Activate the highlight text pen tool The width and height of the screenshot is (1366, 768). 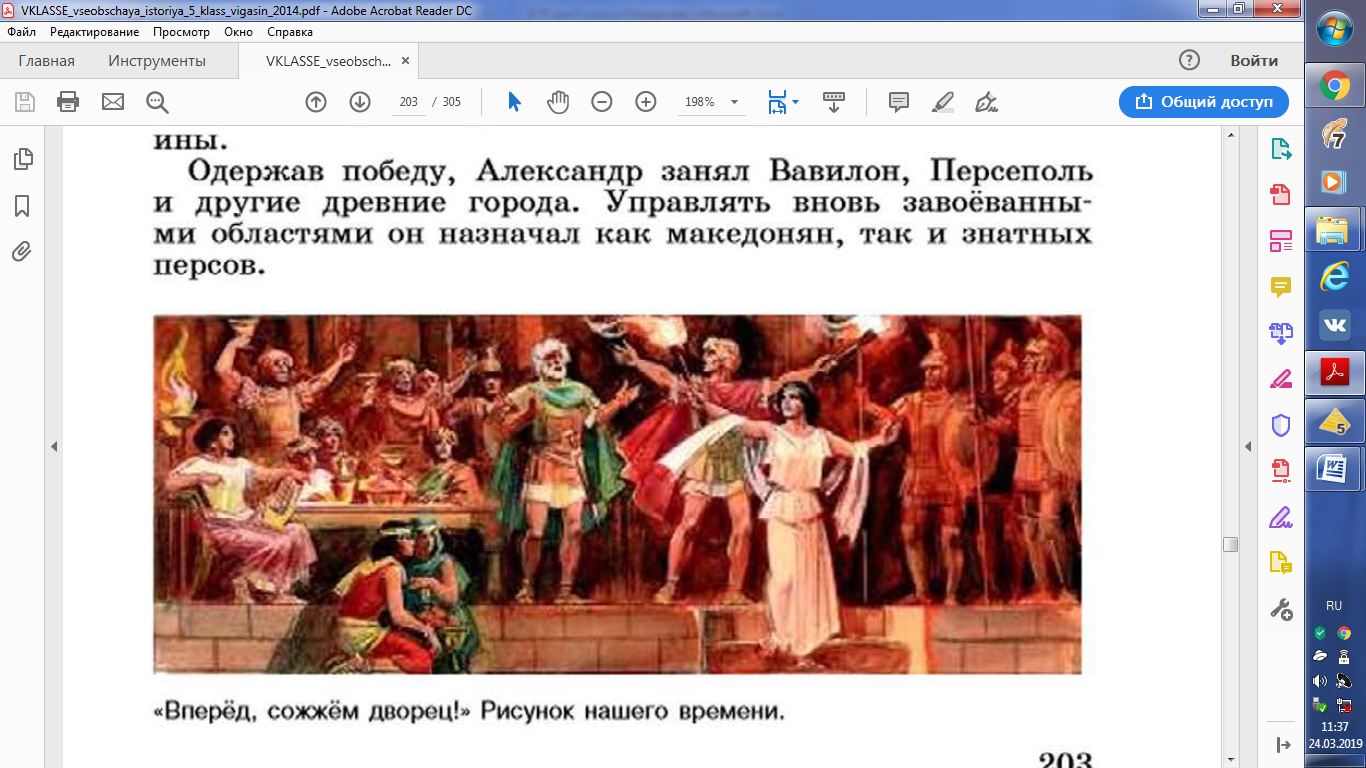[943, 102]
